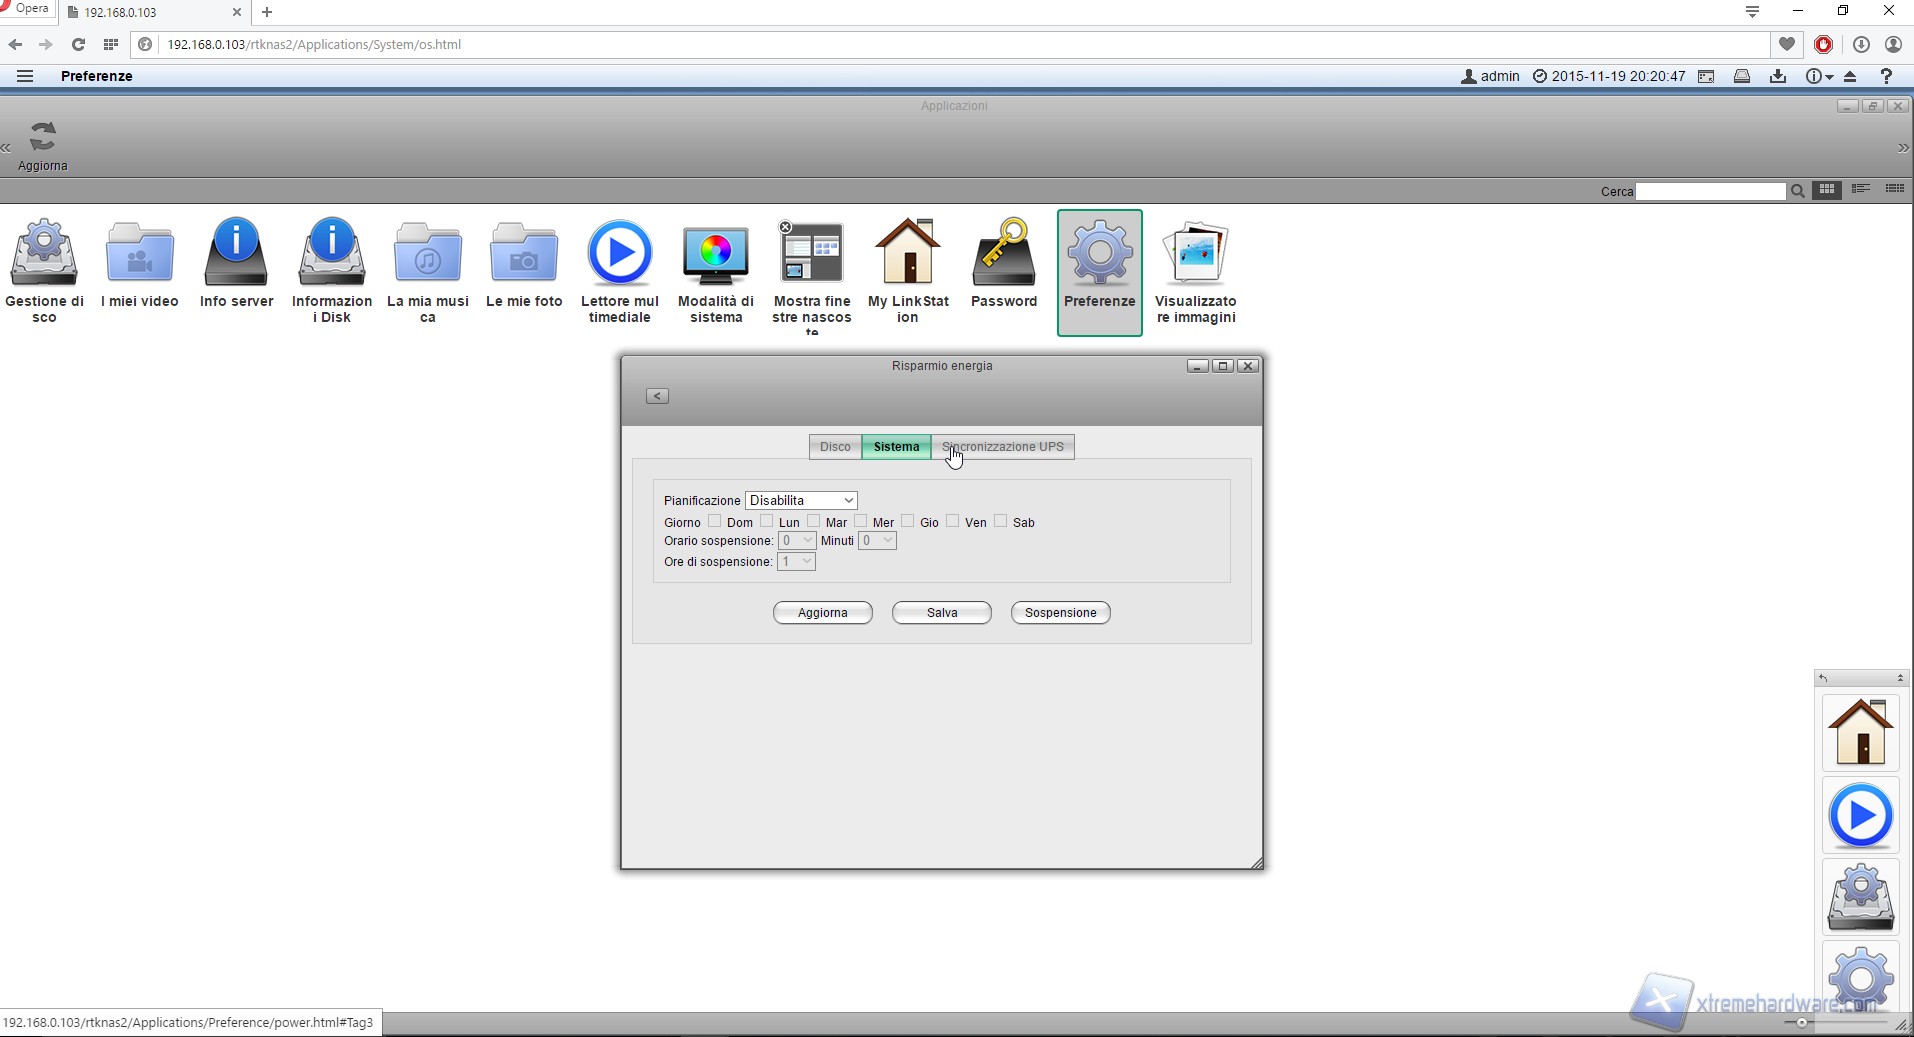
Task: Enable the Mer day checkbox
Action: [x=860, y=521]
